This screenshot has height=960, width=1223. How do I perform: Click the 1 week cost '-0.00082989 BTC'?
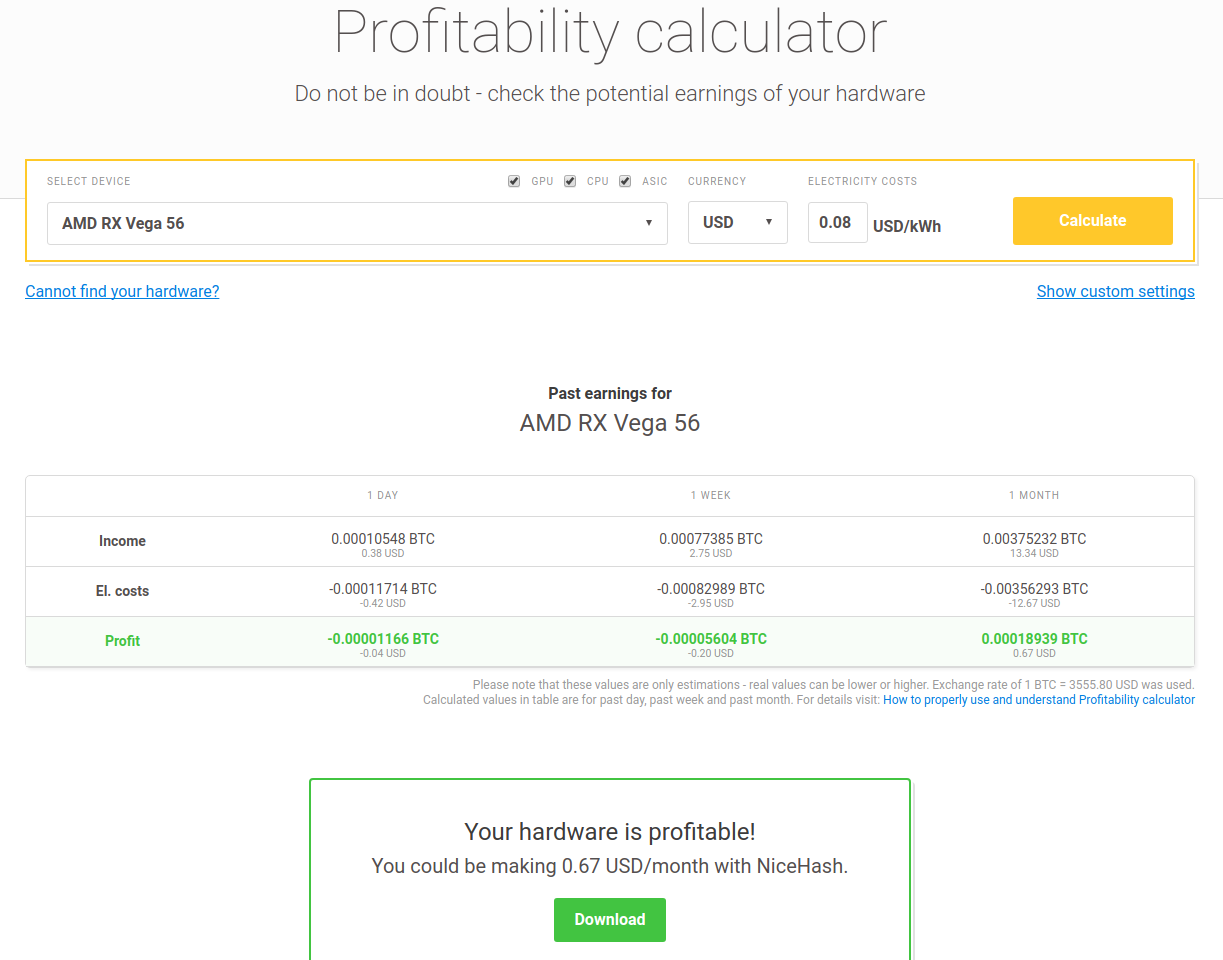[x=711, y=588]
